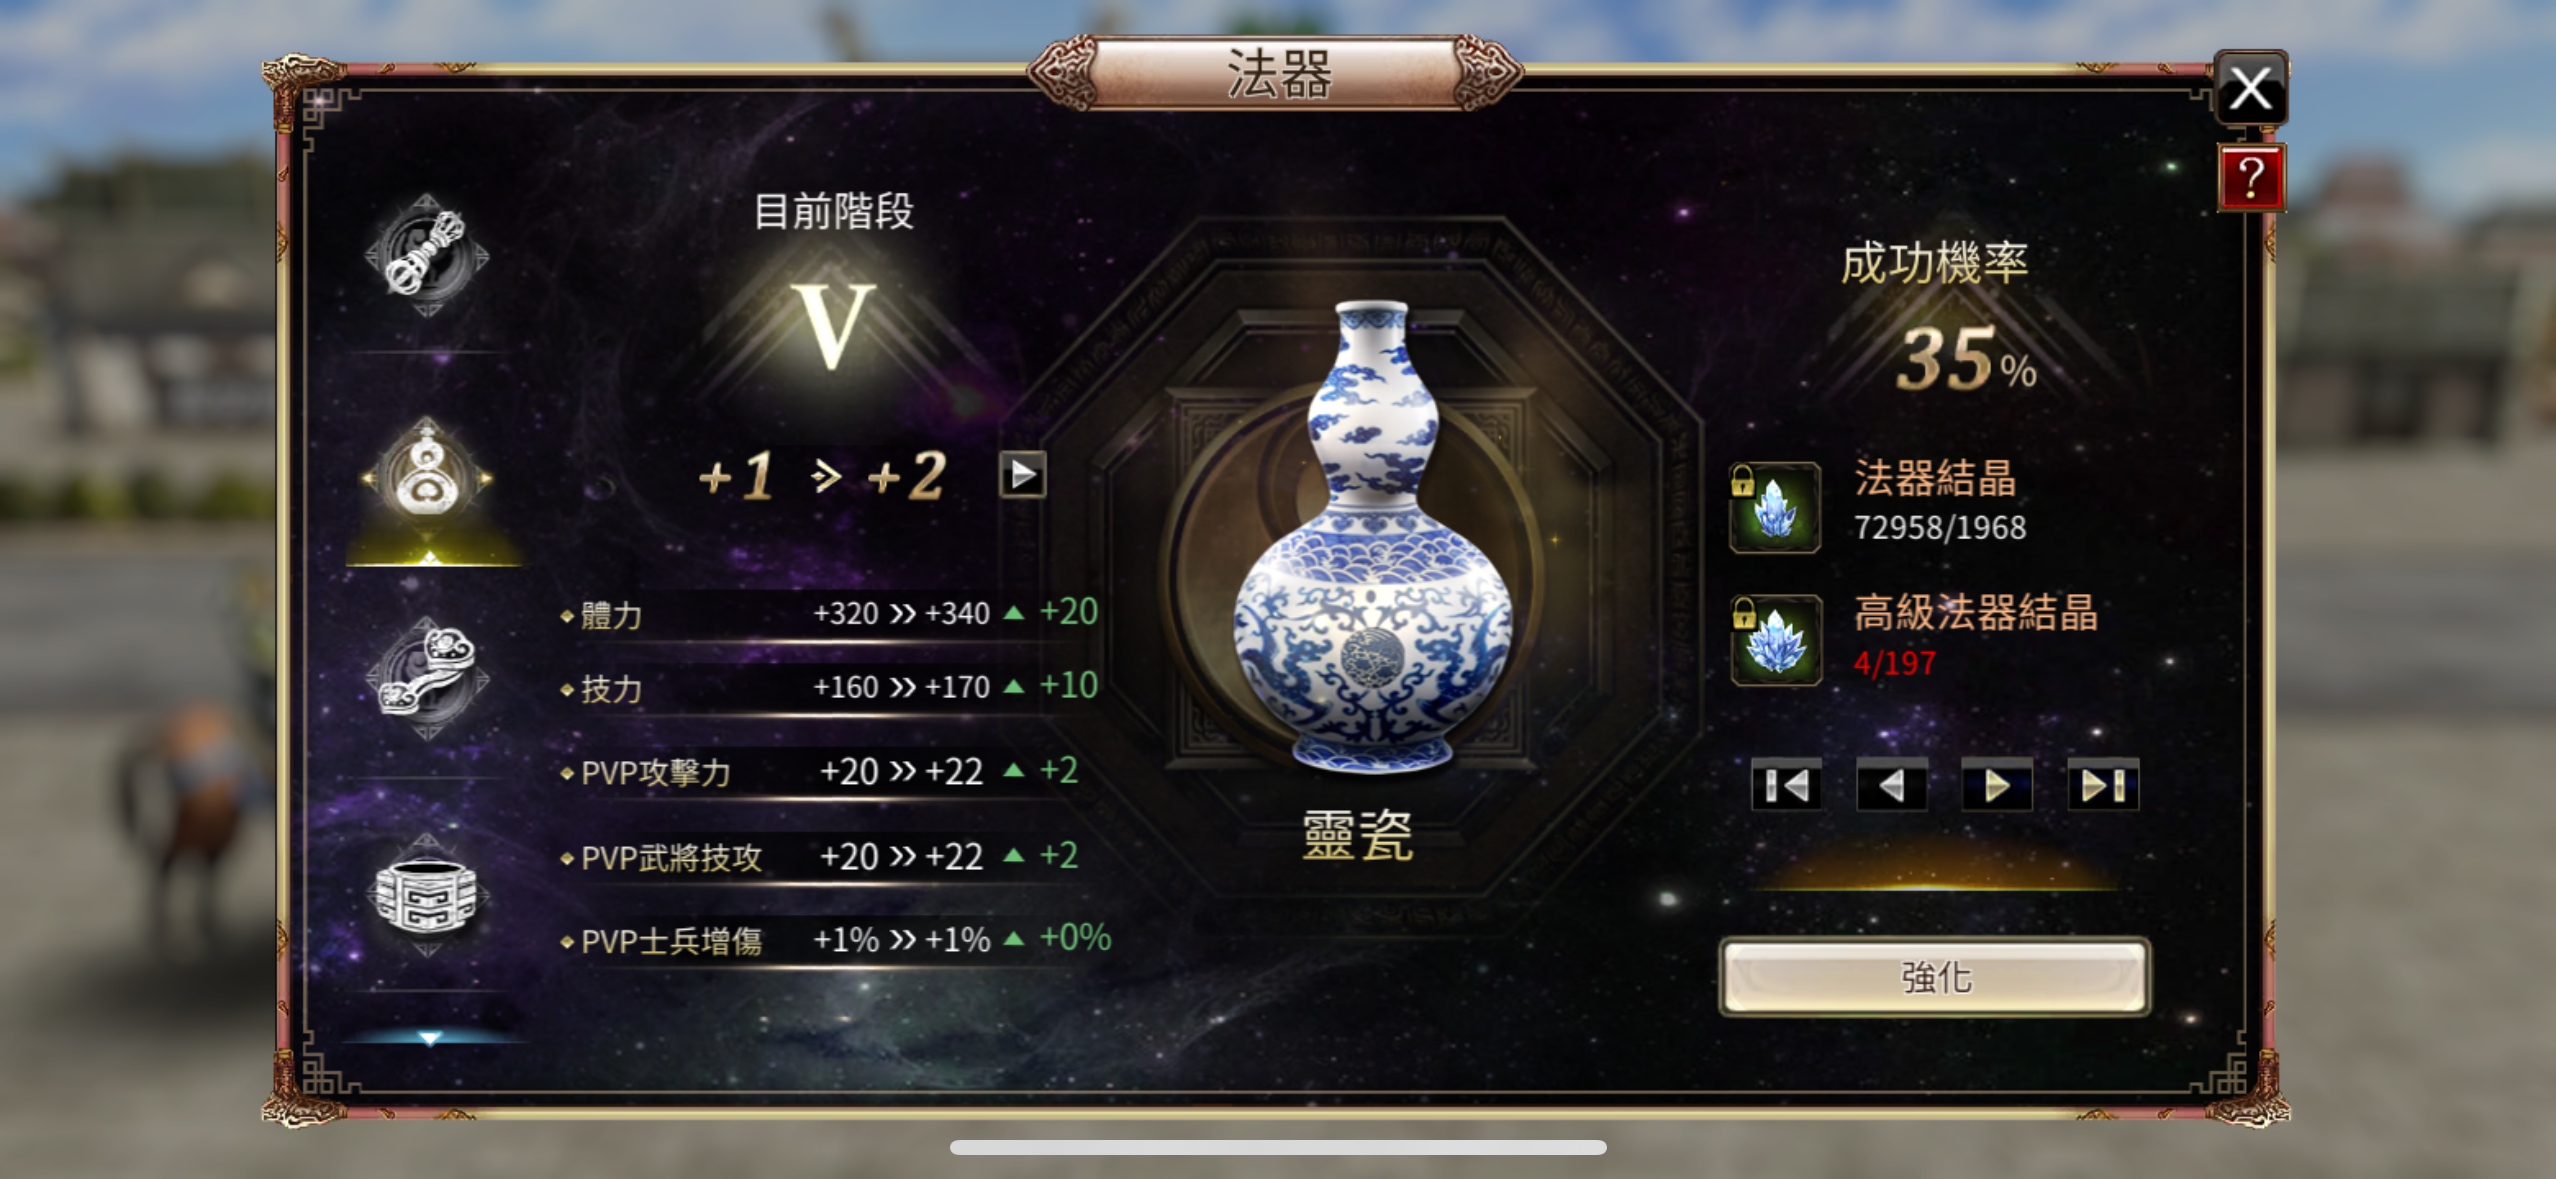Select the vajra scepter artifact icon
Viewport: 2556px width, 1179px height.
coord(427,255)
